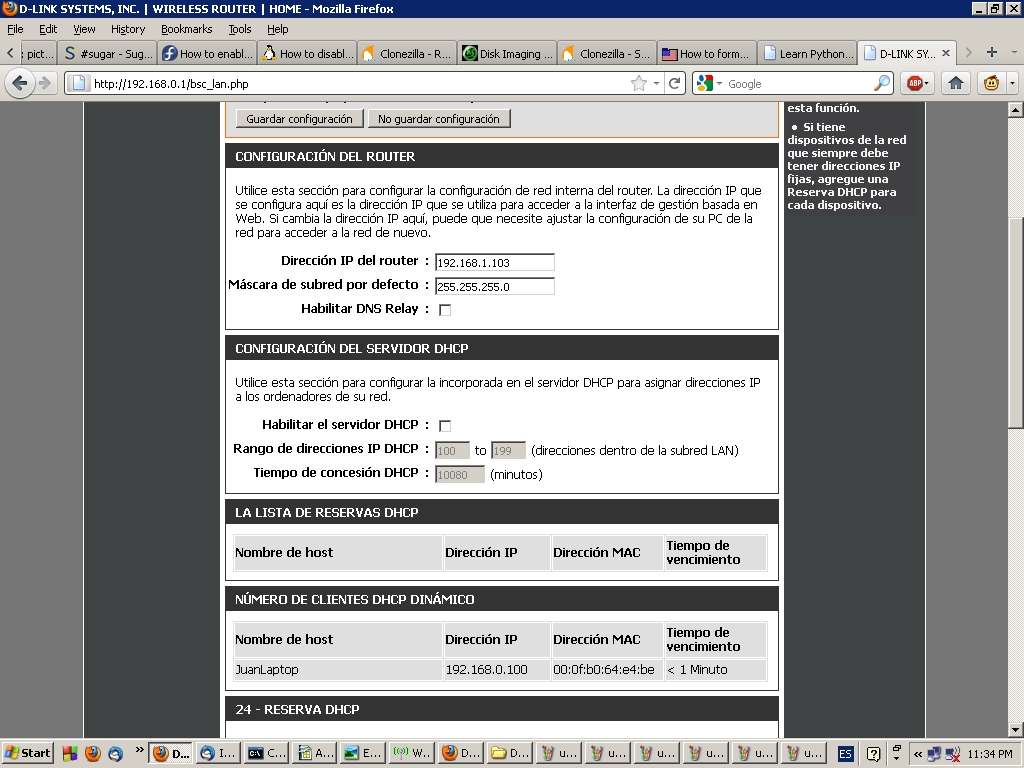The height and width of the screenshot is (768, 1024).
Task: Expand the list-all-tabs dropdown arrow
Action: tap(1013, 53)
